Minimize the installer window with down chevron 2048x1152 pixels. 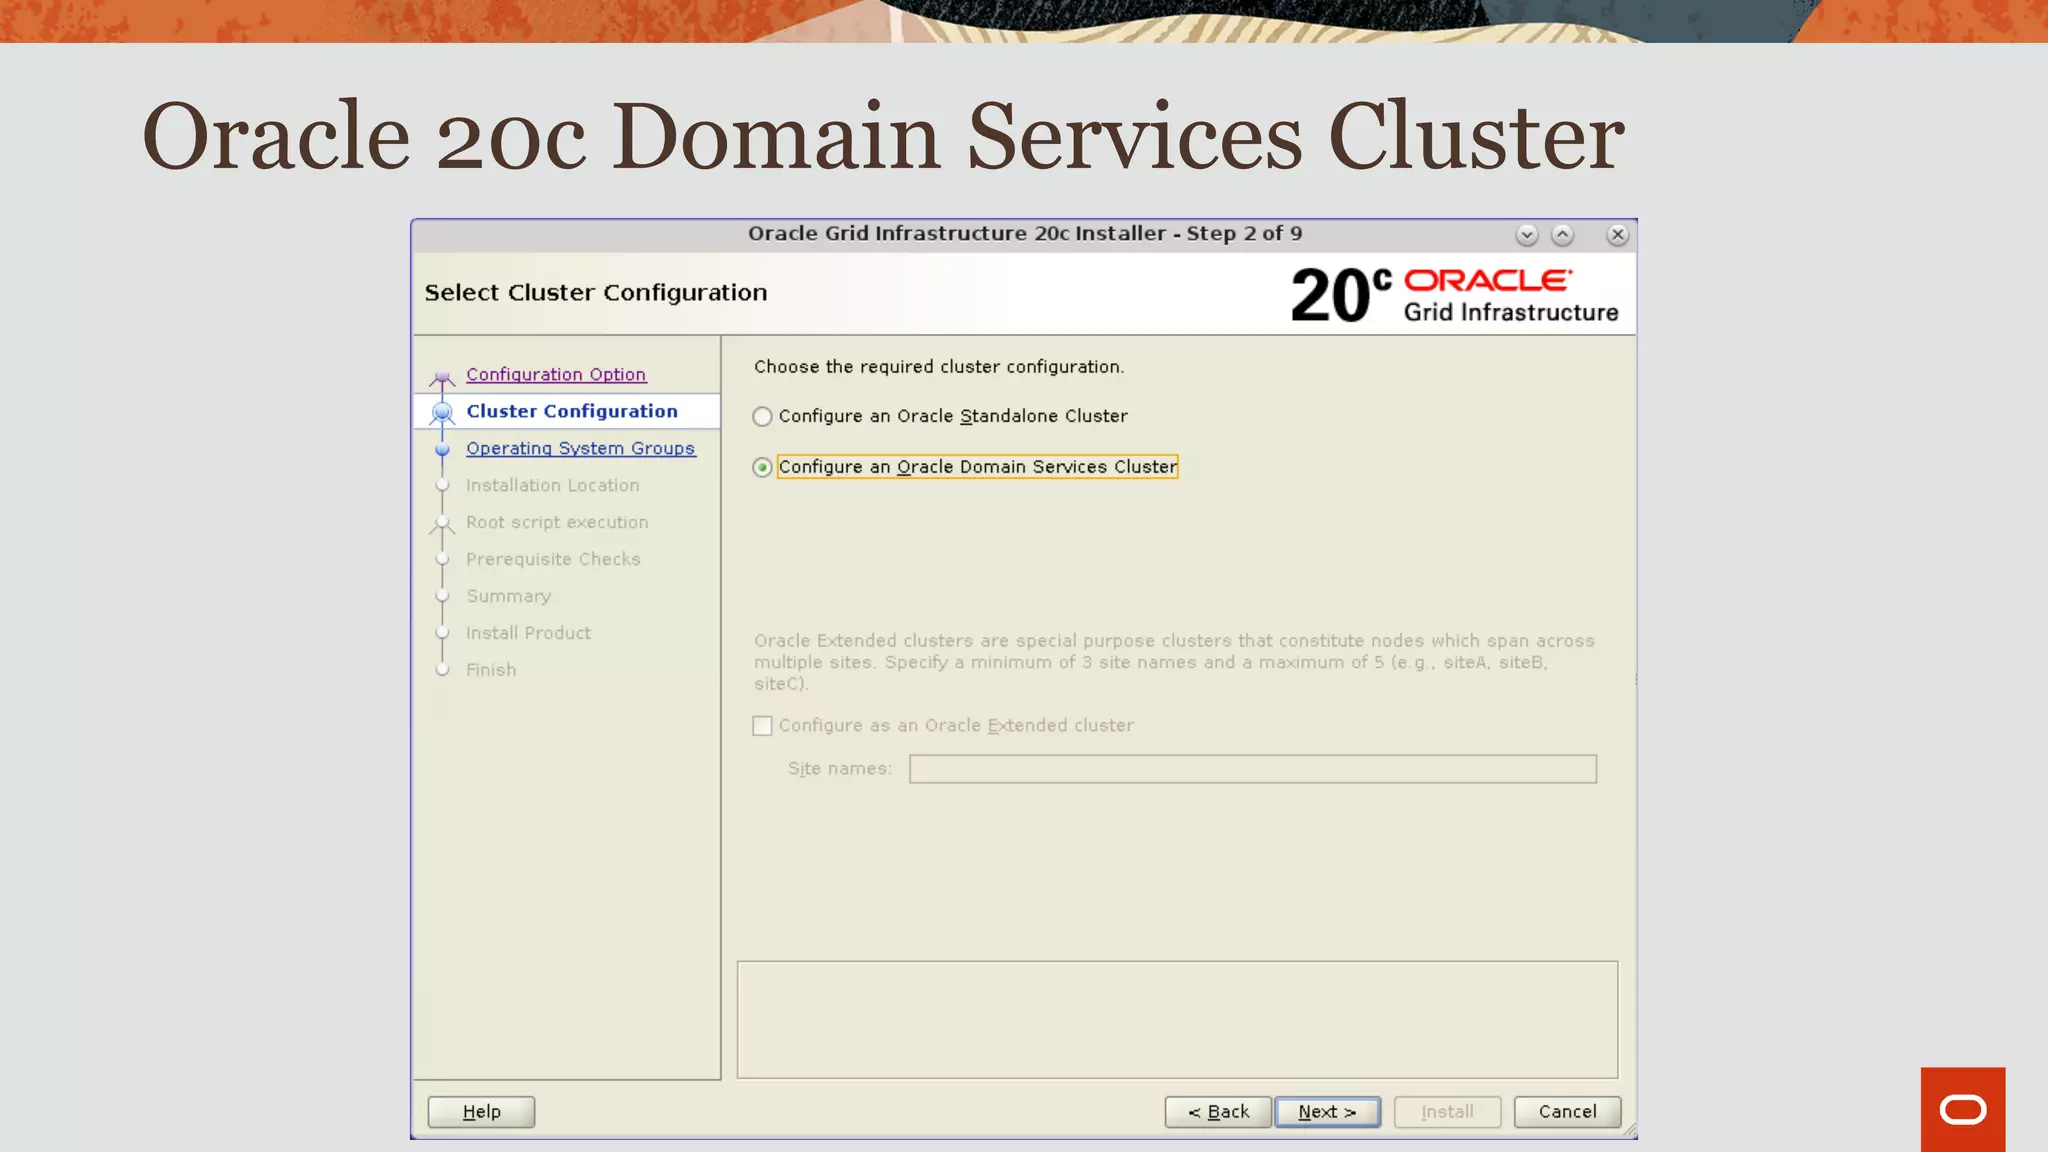1526,235
